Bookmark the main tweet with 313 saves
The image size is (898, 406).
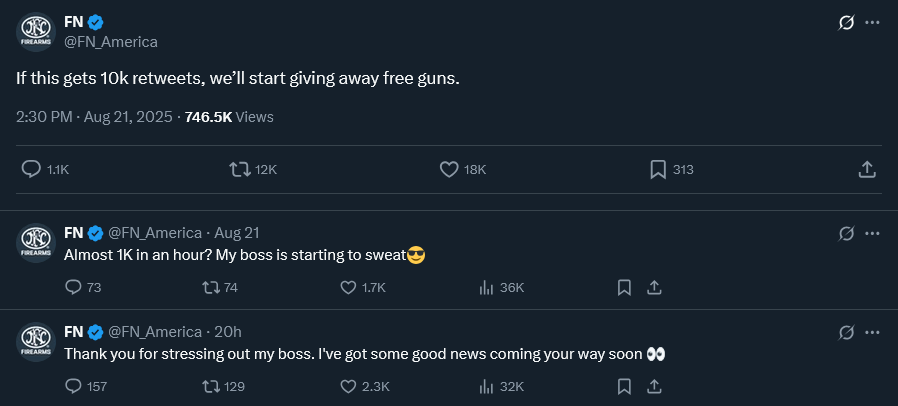click(658, 170)
